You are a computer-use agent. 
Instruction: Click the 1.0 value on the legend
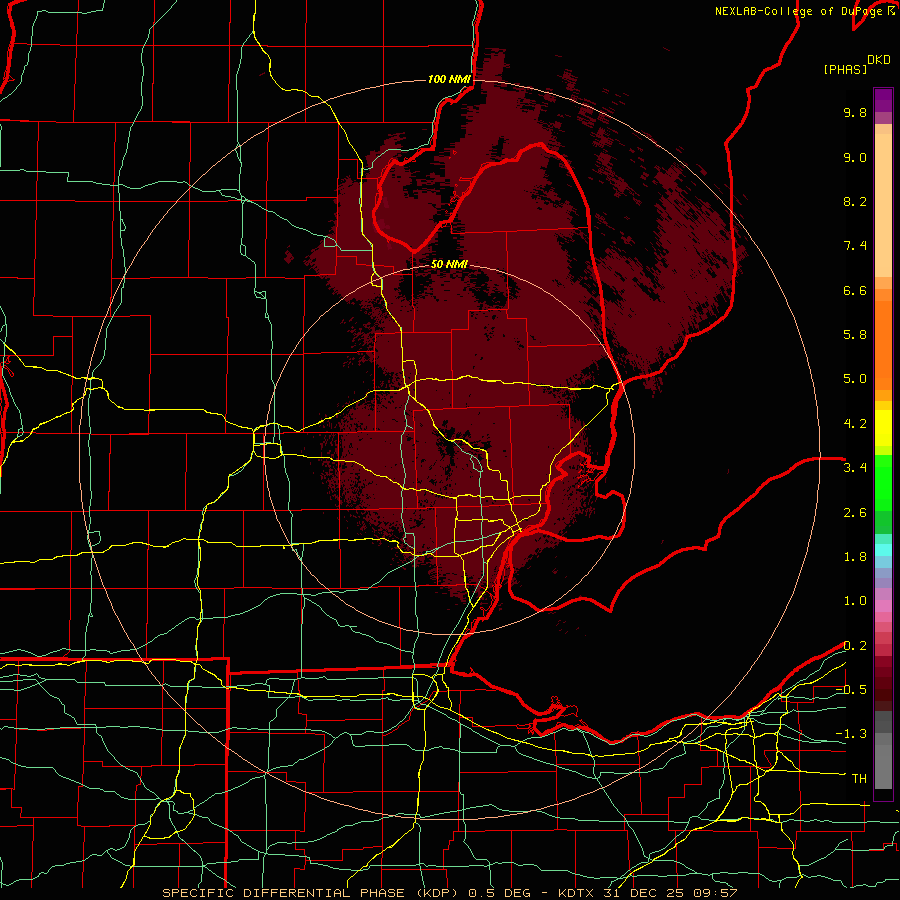coord(855,601)
